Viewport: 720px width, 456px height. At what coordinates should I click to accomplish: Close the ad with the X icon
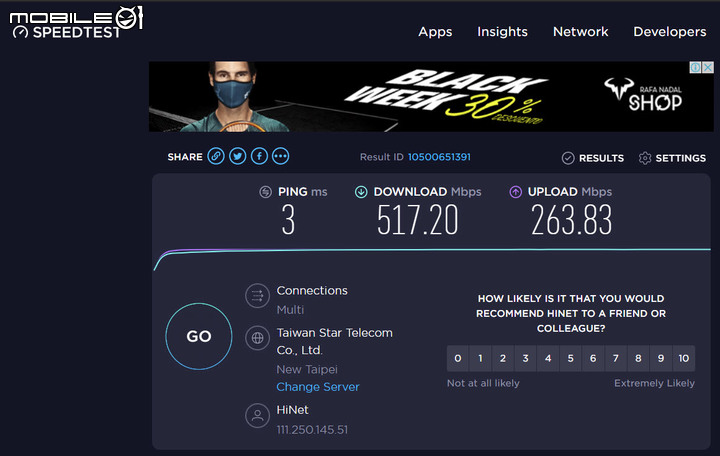click(x=708, y=68)
